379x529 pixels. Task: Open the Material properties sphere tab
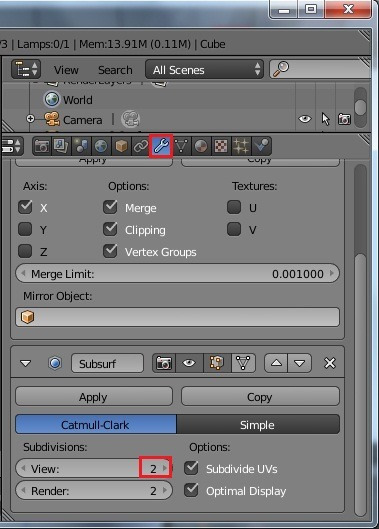tap(201, 146)
